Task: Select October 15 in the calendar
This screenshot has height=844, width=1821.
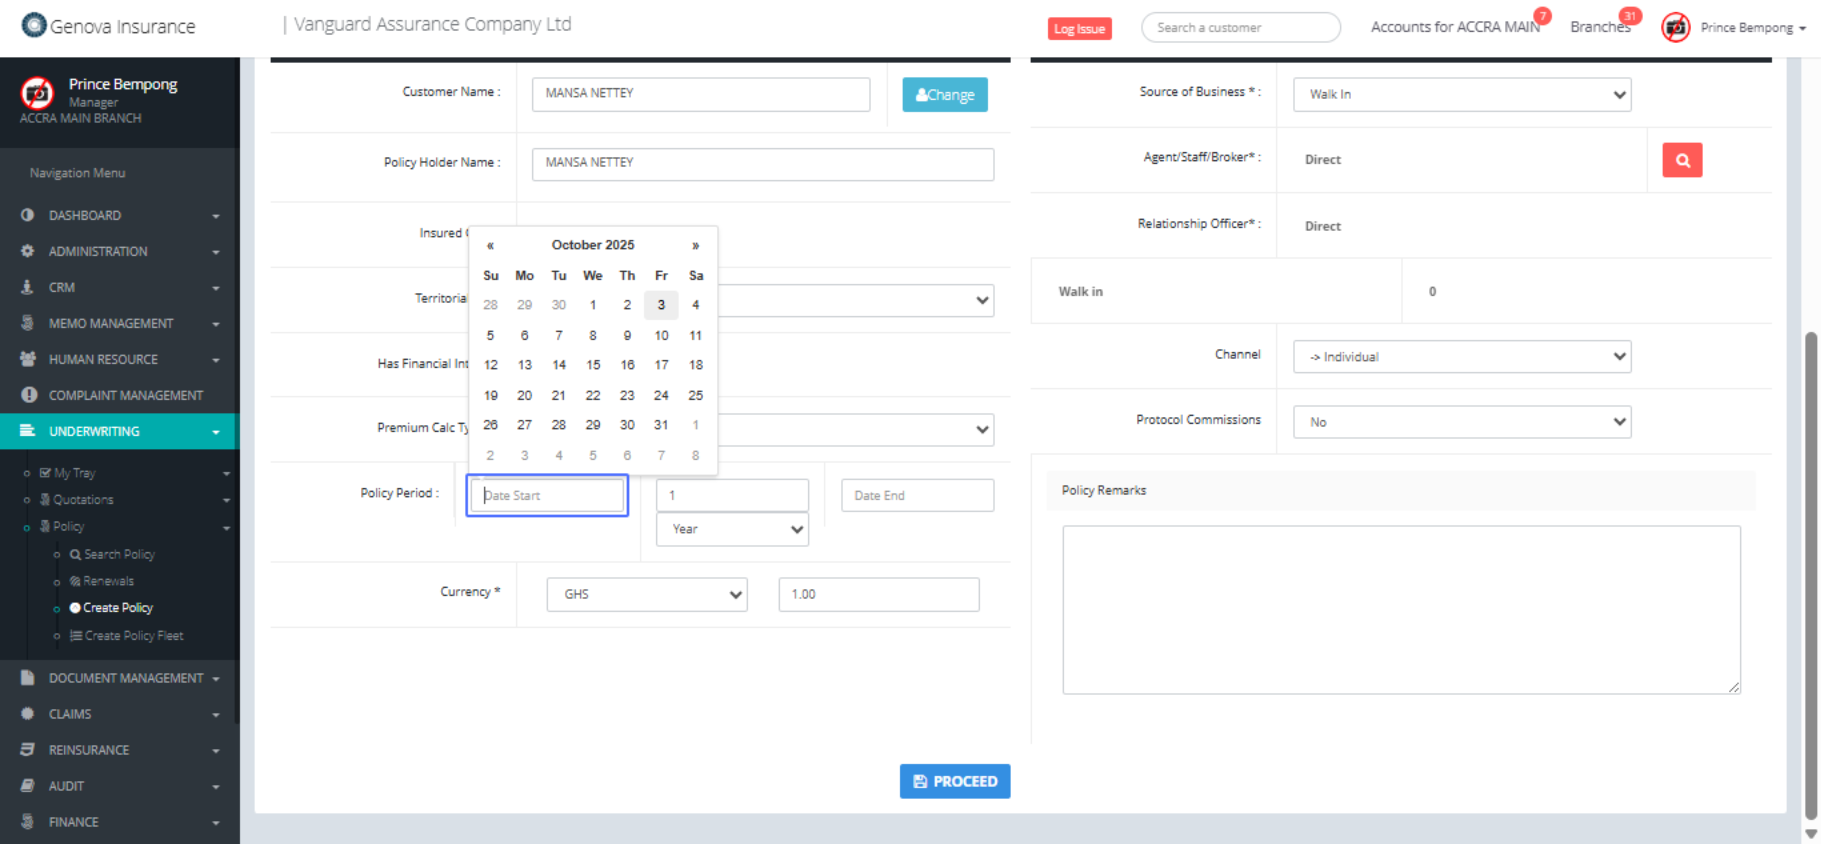Action: 593,365
